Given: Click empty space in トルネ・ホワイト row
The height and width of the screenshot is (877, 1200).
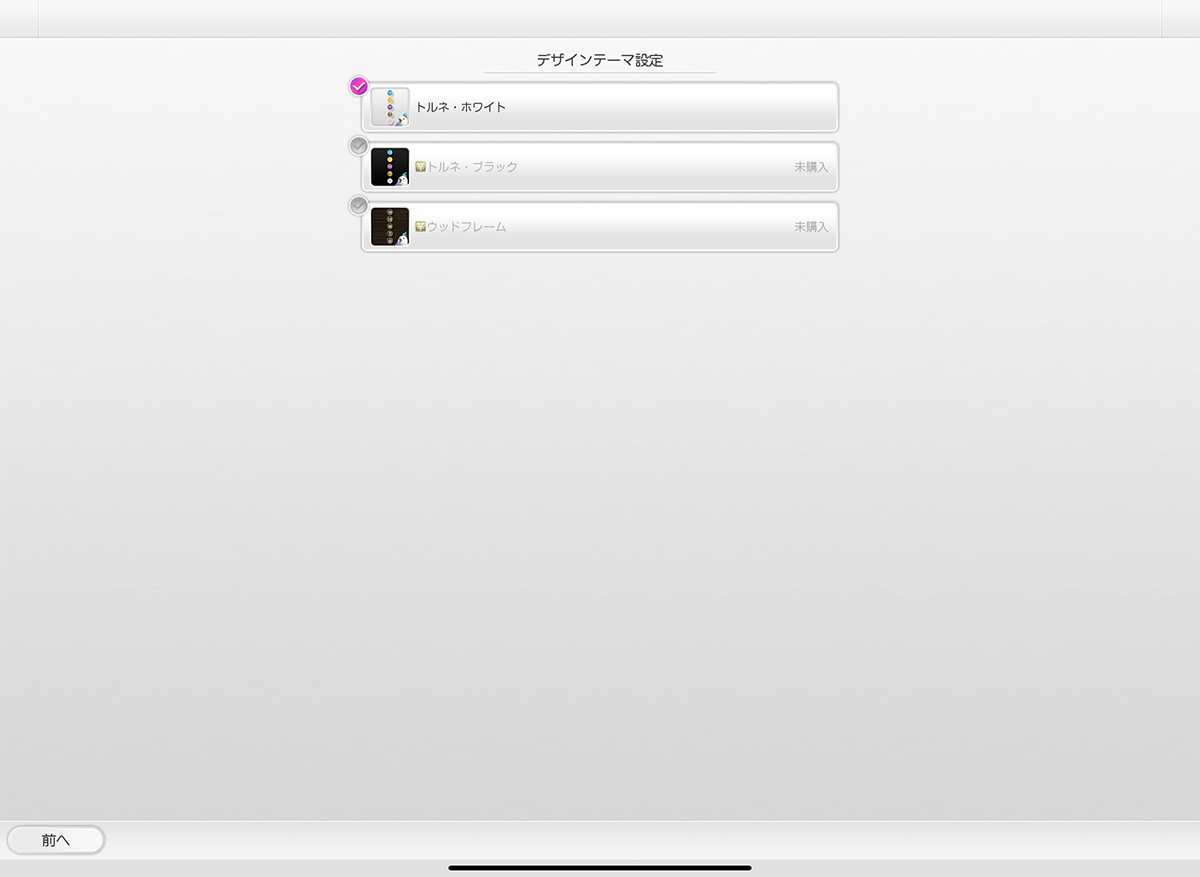Looking at the screenshot, I should click(x=670, y=107).
